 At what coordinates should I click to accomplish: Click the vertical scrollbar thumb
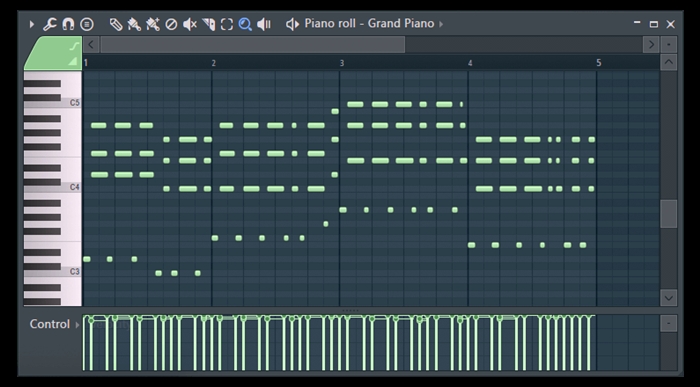[x=668, y=214]
